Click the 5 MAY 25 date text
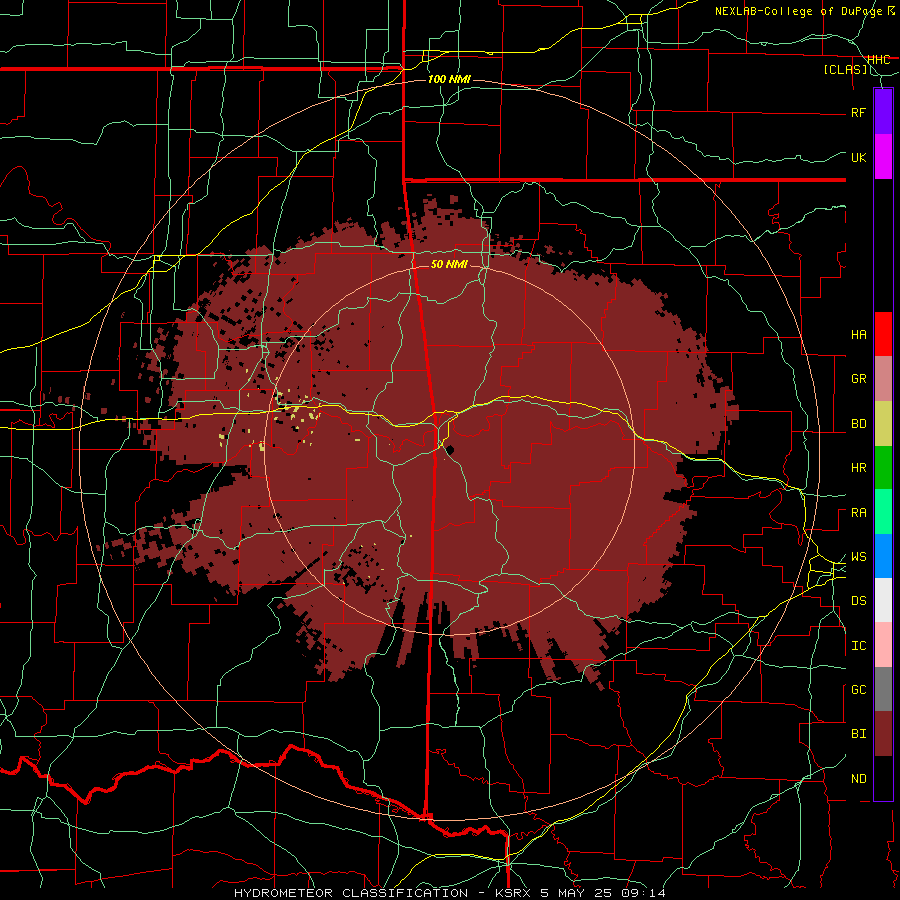 [577, 893]
